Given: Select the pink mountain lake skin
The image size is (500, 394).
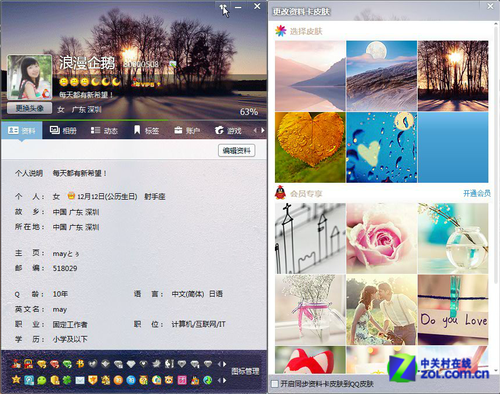Looking at the screenshot, I should (310, 76).
